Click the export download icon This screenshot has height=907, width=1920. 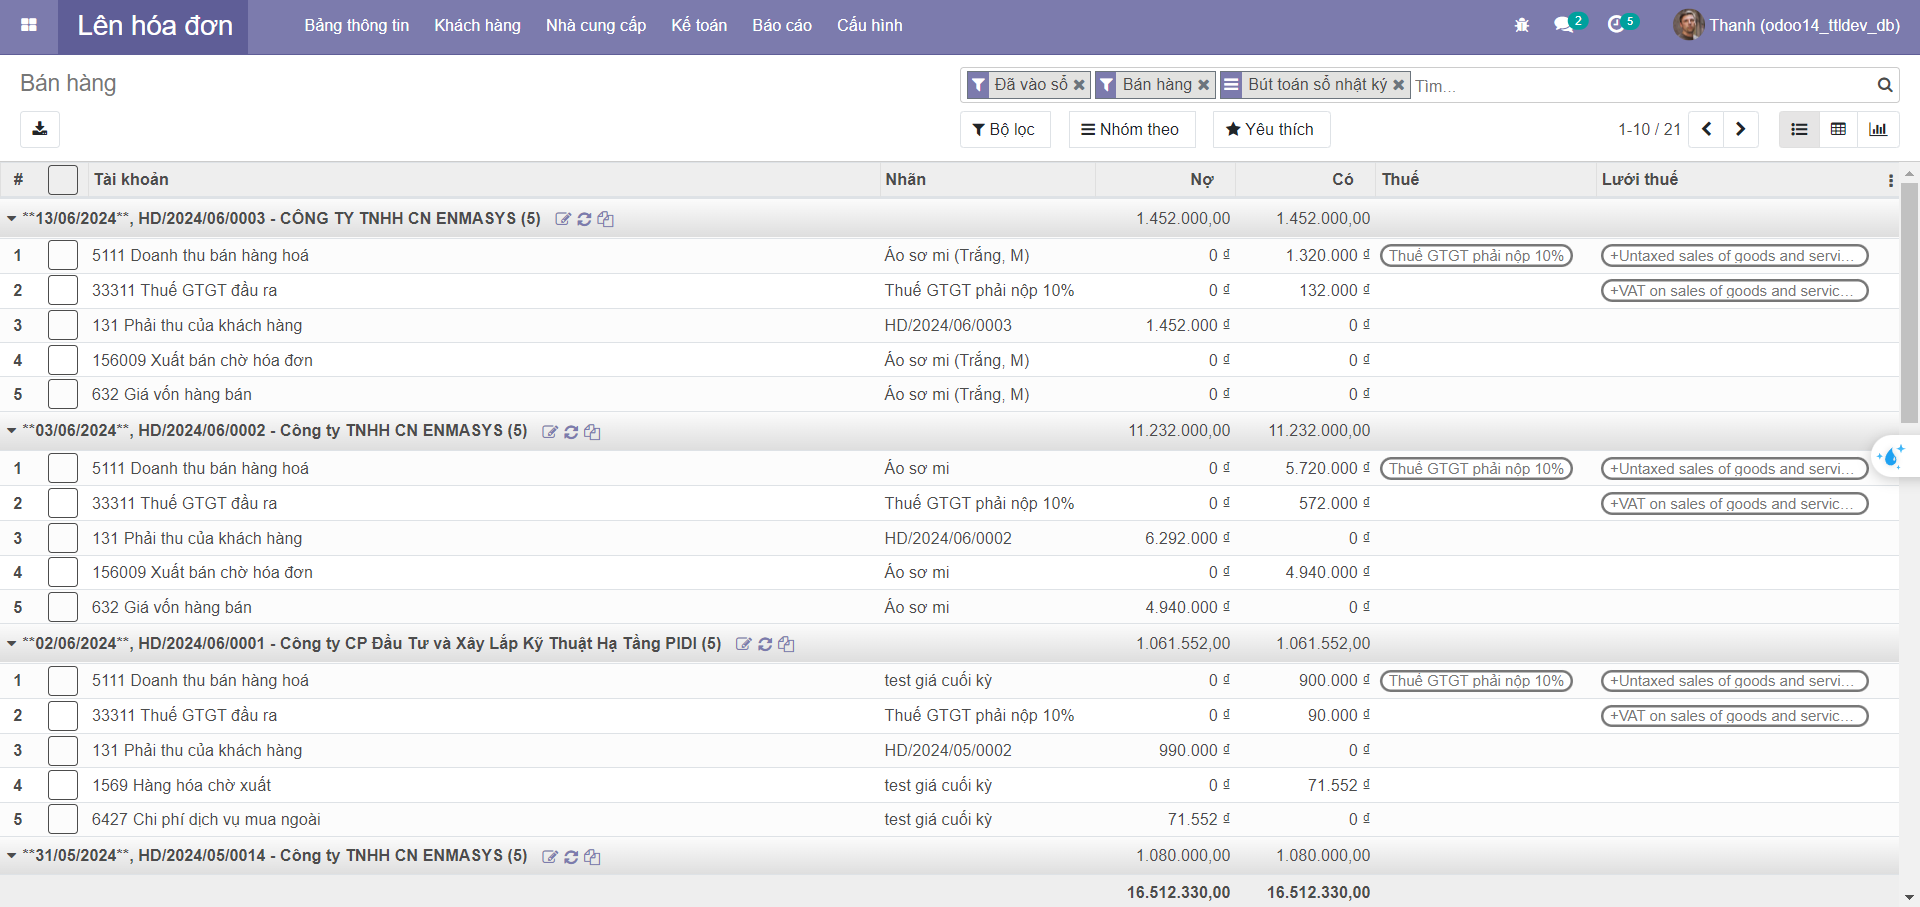(40, 129)
